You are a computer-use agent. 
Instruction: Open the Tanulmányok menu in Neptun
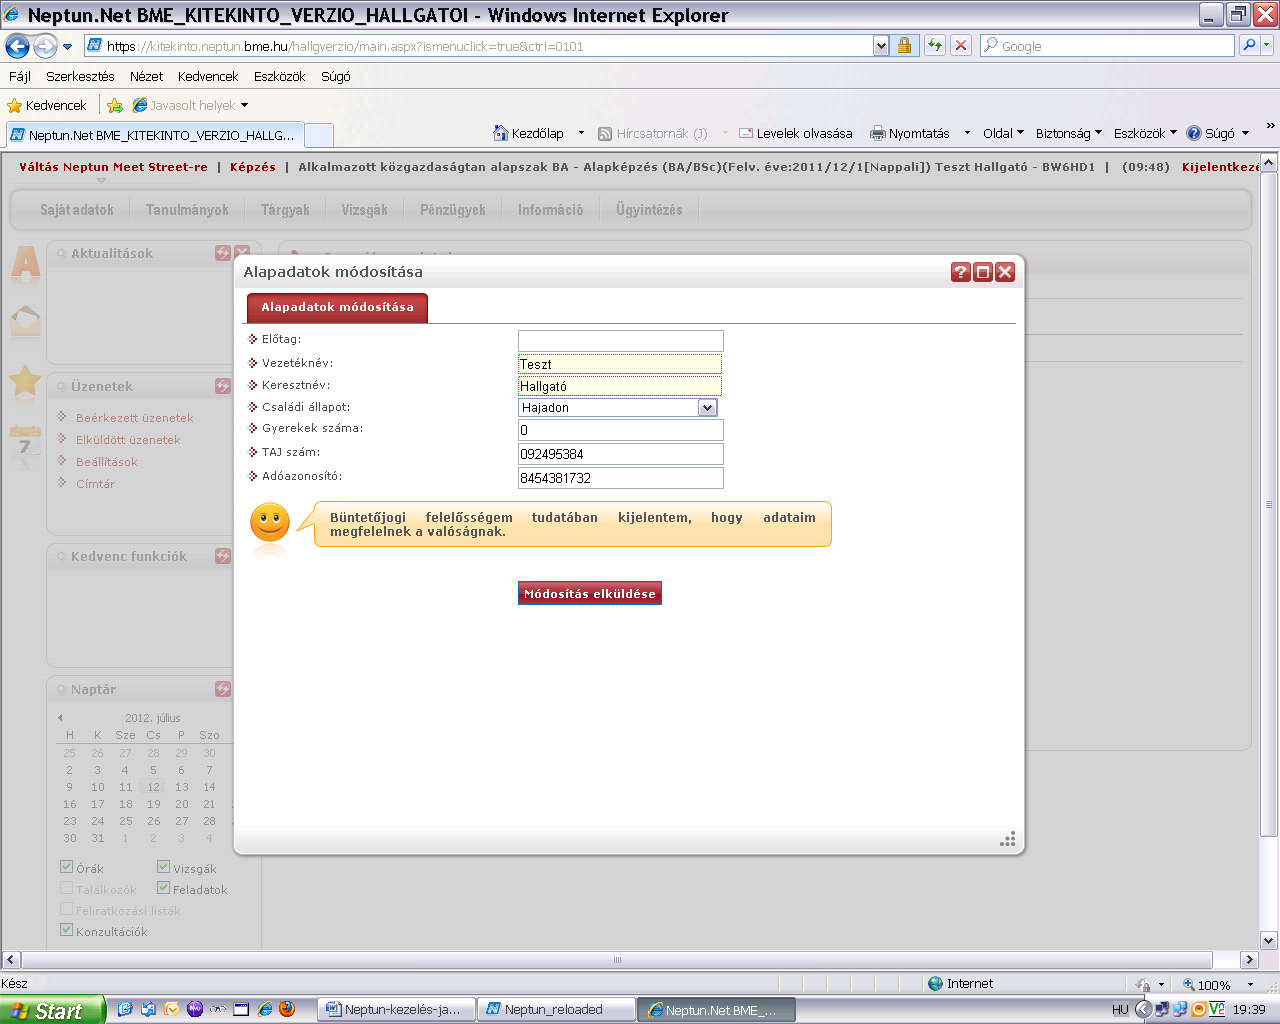187,210
